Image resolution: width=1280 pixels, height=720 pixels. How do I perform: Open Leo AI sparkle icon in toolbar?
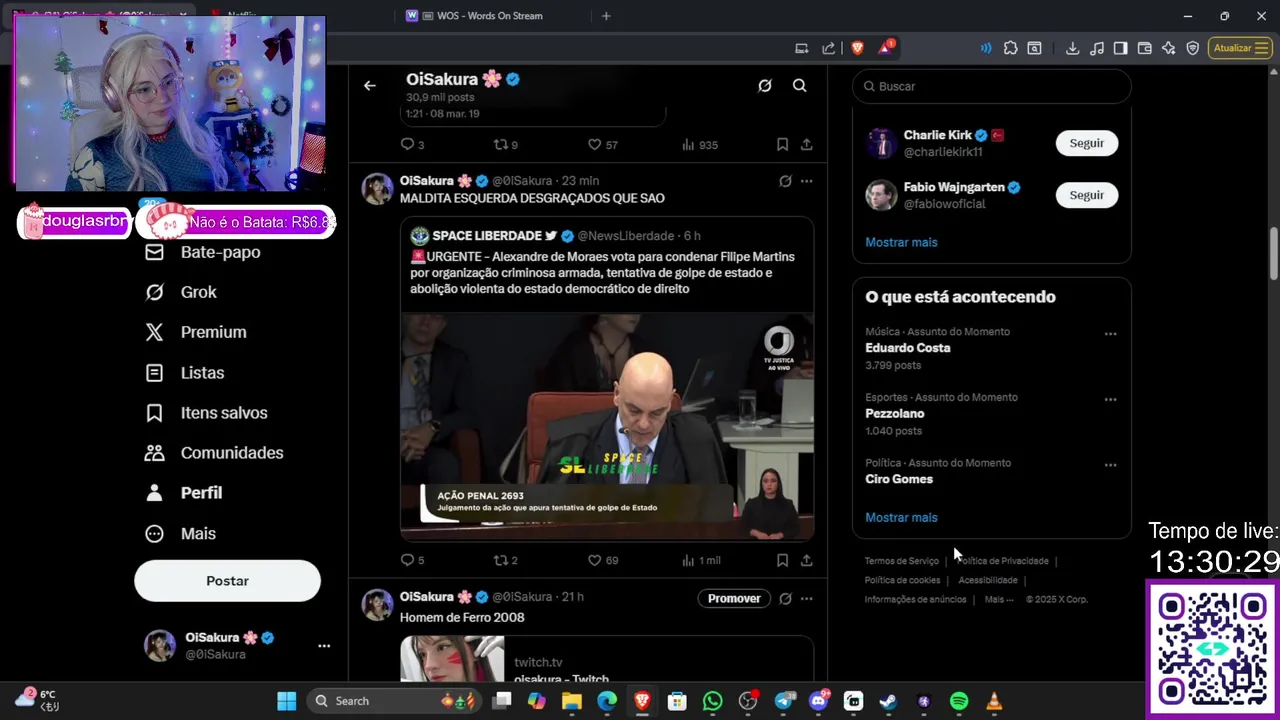pos(1168,48)
